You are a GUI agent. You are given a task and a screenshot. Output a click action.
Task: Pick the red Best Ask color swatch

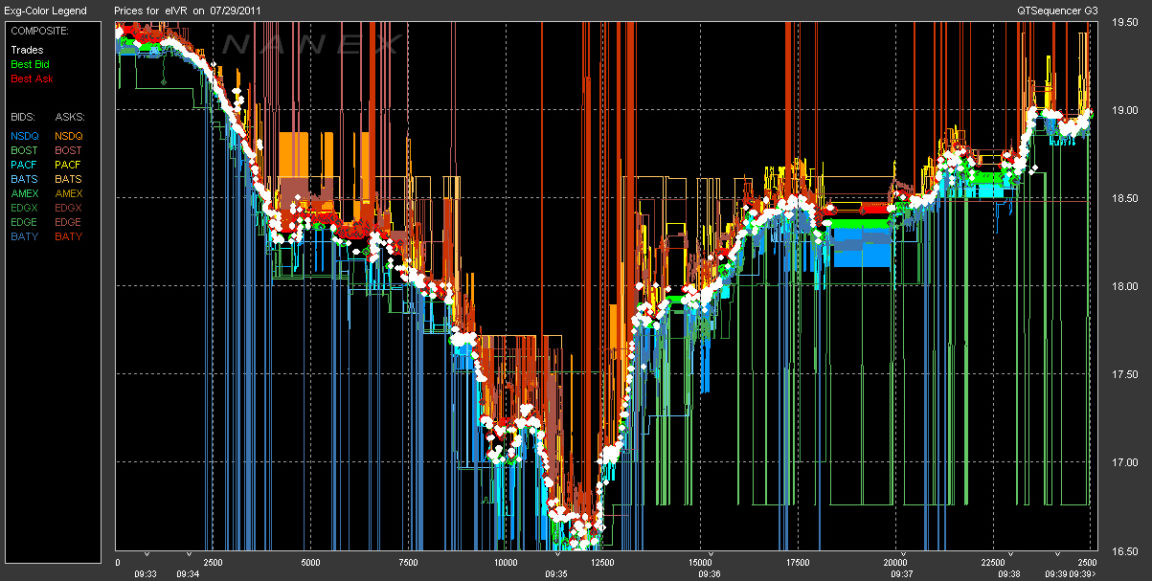click(31, 77)
